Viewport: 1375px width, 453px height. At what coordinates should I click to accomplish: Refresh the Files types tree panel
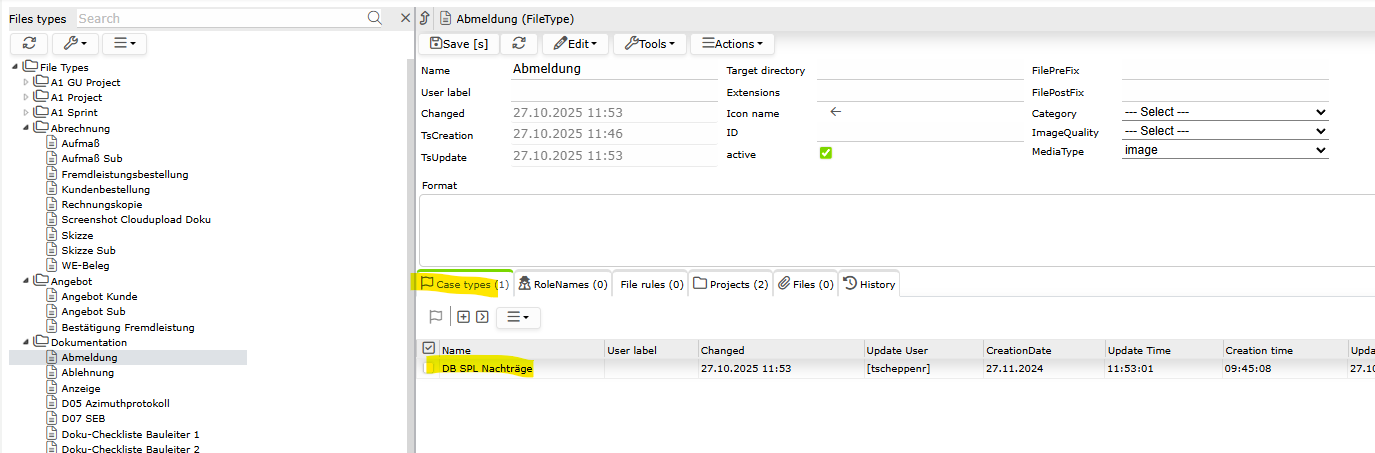(x=28, y=43)
